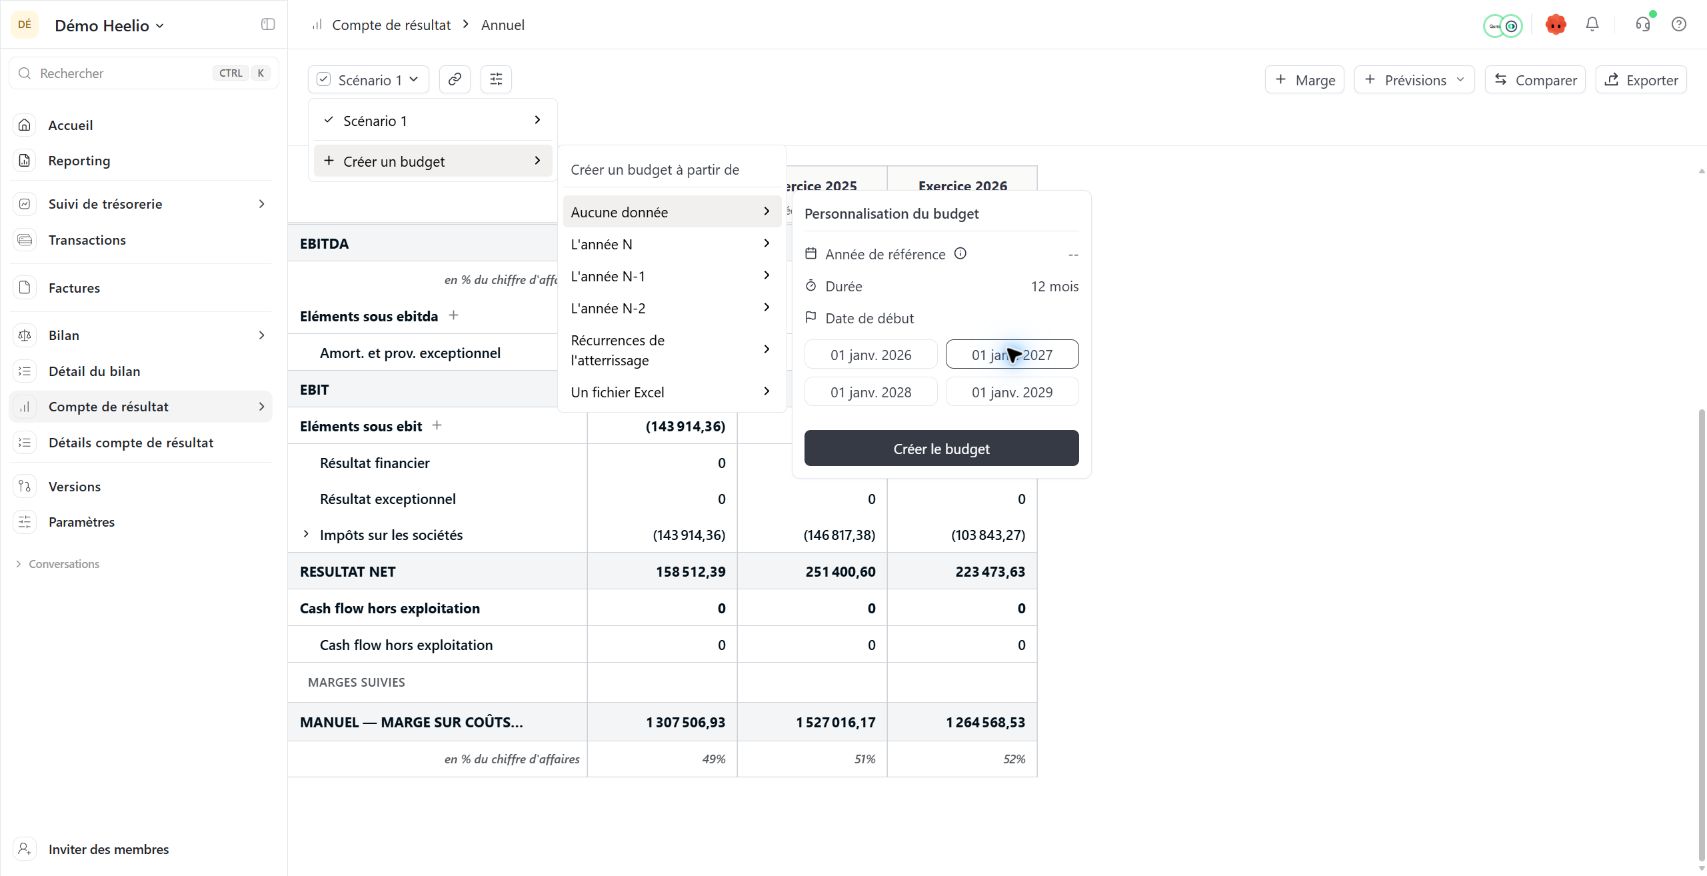Viewport: 1707px width, 876px height.
Task: Click the Exporter button
Action: (x=1641, y=80)
